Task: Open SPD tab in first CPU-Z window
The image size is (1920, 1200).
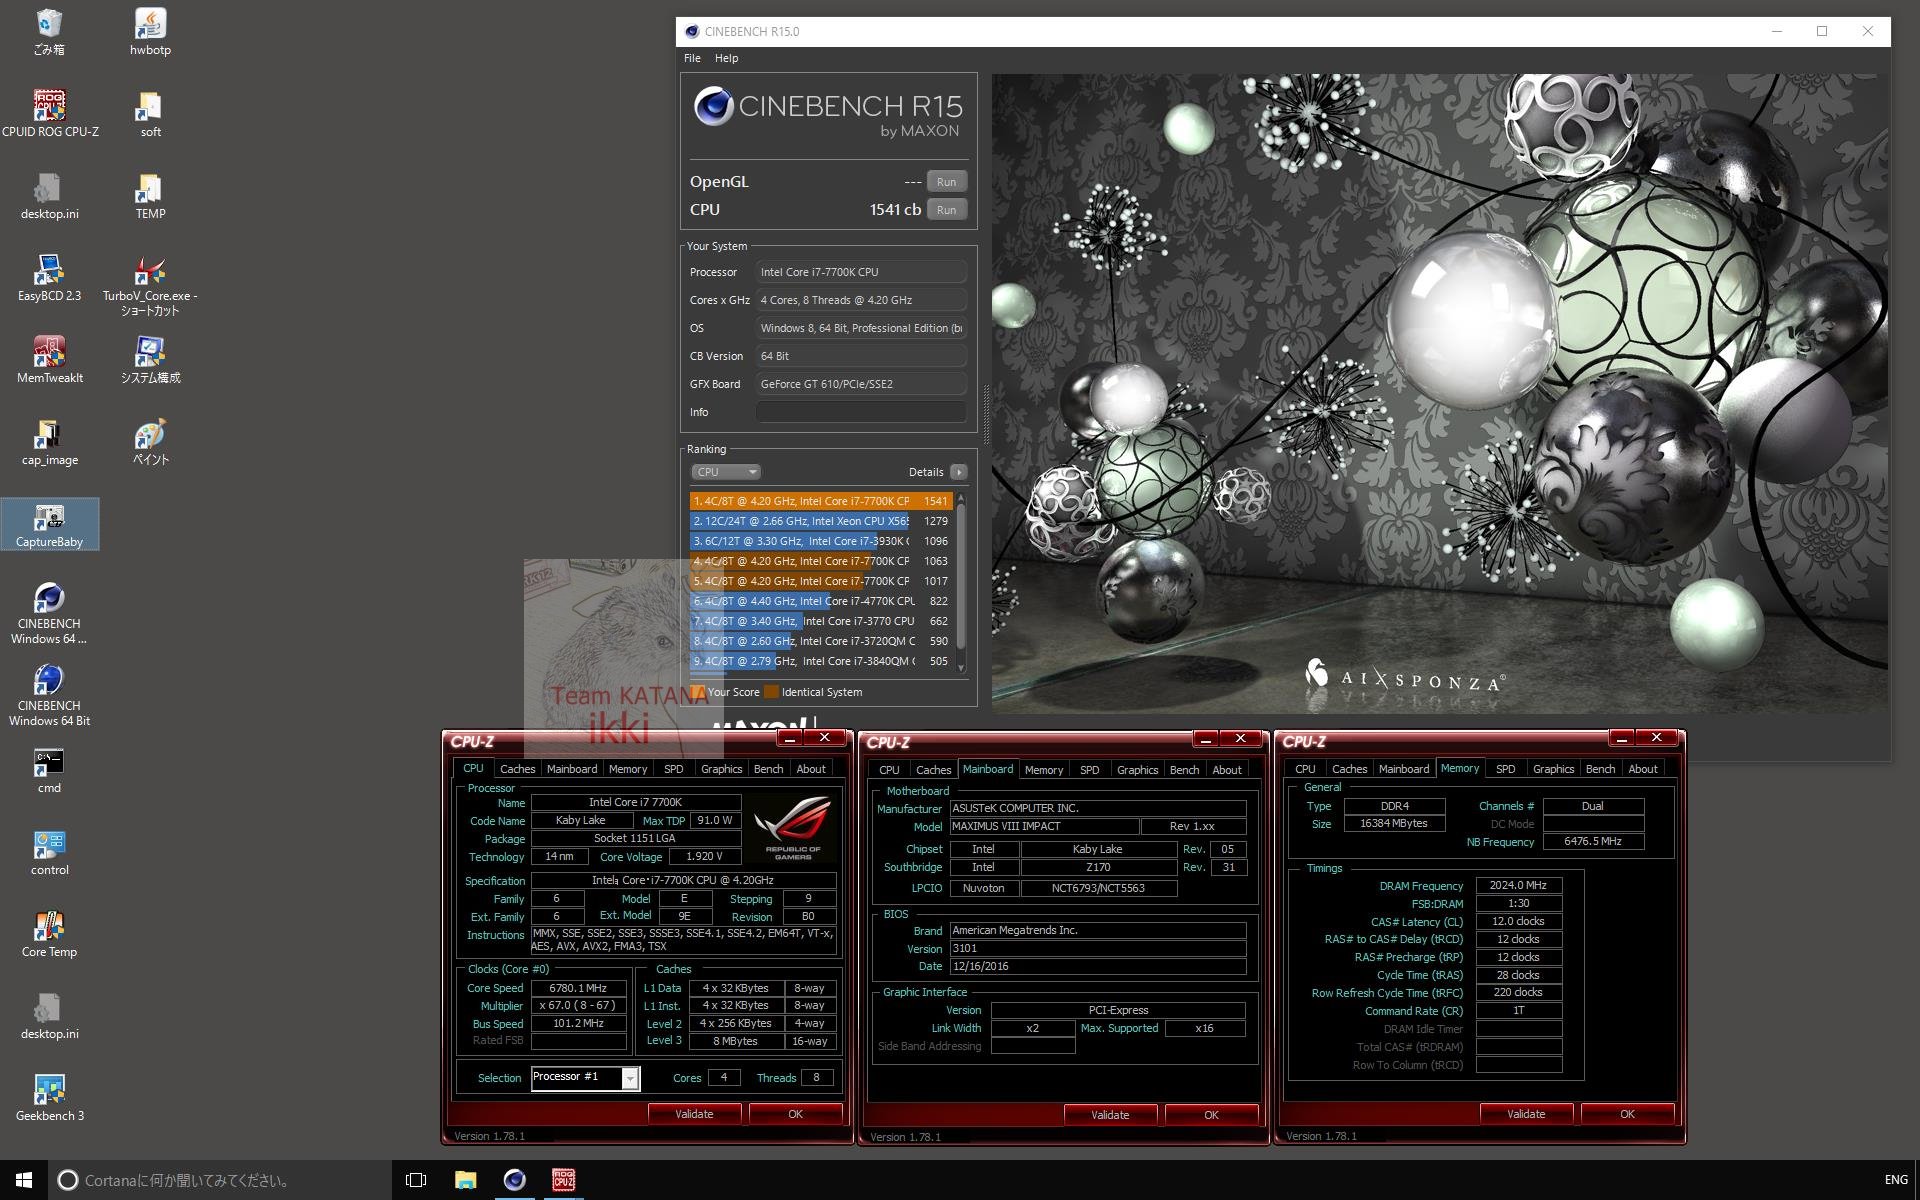Action: click(x=673, y=769)
